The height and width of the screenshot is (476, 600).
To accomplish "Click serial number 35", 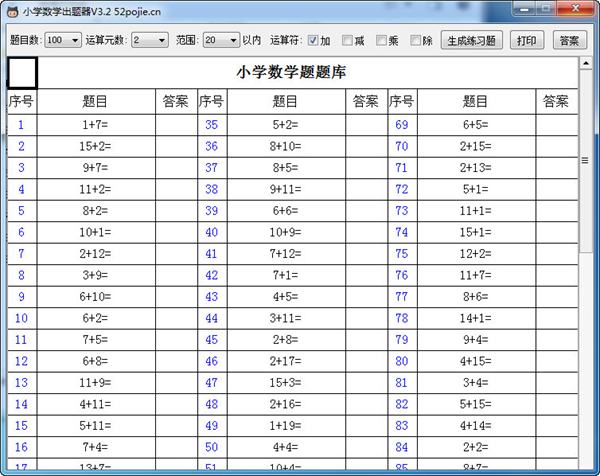I will pyautogui.click(x=212, y=125).
